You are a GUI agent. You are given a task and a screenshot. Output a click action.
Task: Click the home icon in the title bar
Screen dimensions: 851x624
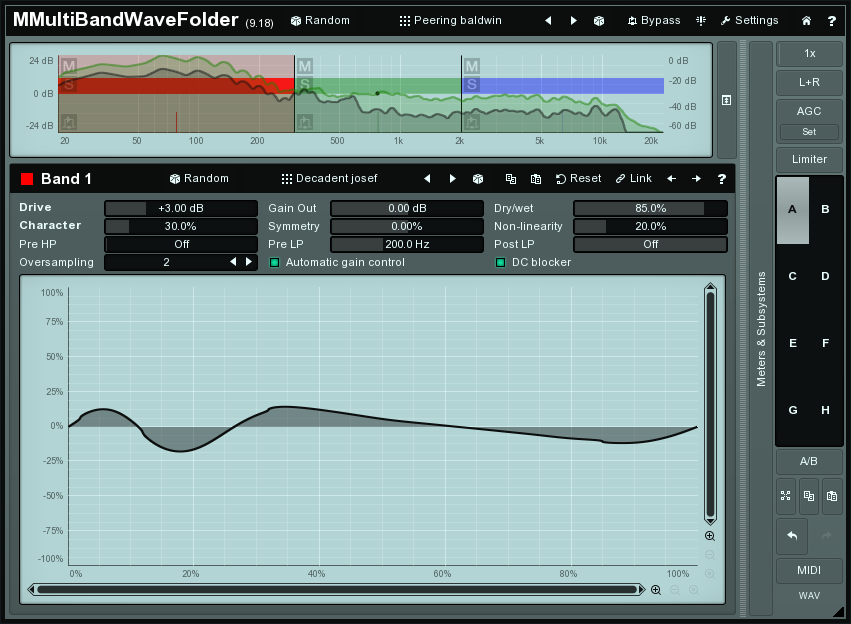pyautogui.click(x=806, y=20)
